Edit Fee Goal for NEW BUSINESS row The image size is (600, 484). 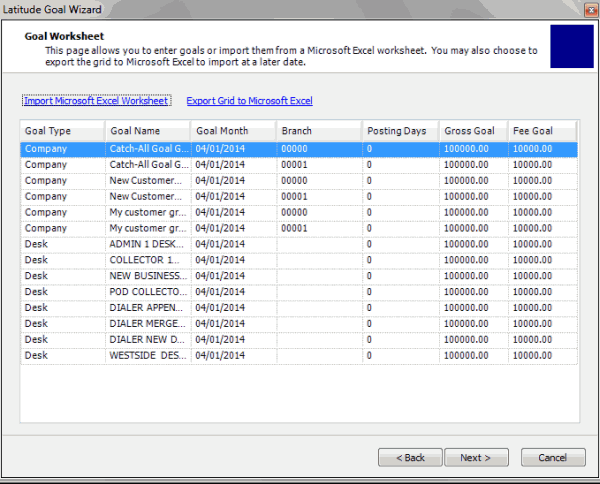pos(542,276)
